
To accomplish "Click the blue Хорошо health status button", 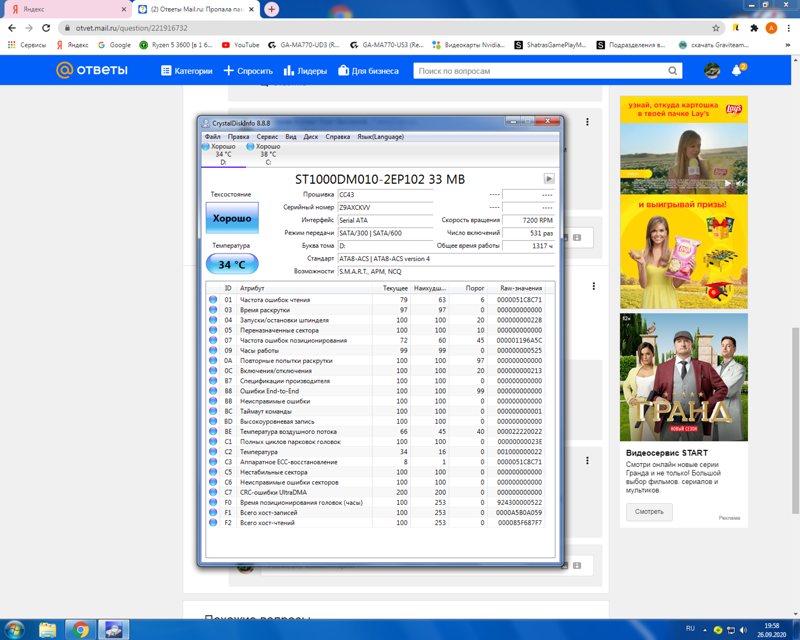I will (x=232, y=218).
